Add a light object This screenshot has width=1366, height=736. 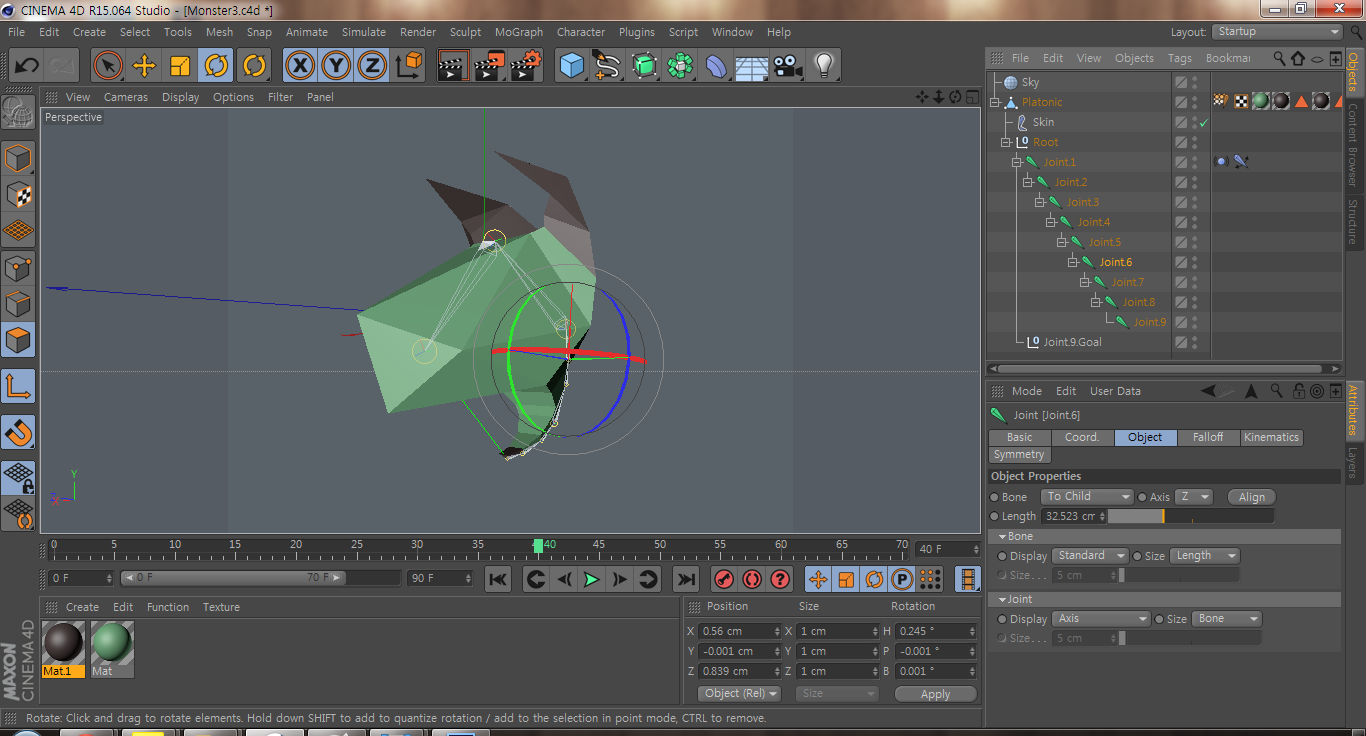(824, 66)
